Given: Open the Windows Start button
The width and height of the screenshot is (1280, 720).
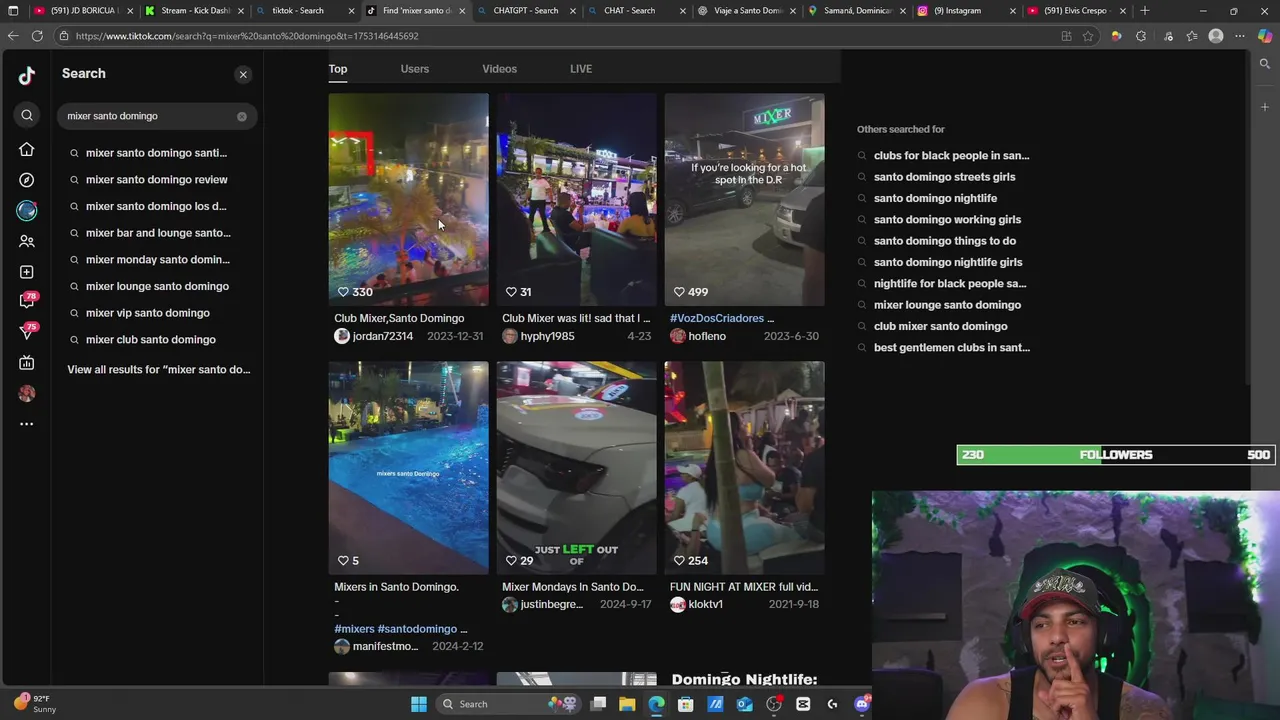Looking at the screenshot, I should (419, 704).
